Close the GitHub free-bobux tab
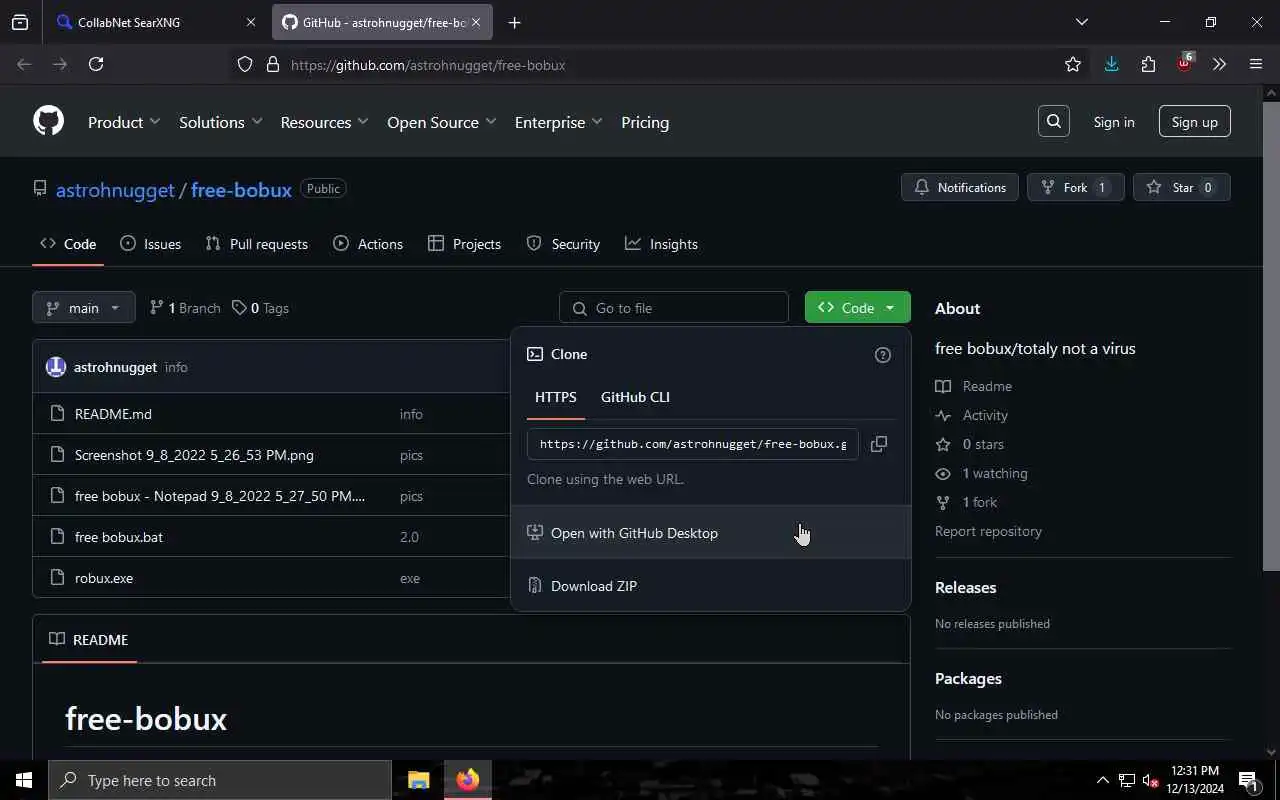The height and width of the screenshot is (800, 1280). coord(476,22)
